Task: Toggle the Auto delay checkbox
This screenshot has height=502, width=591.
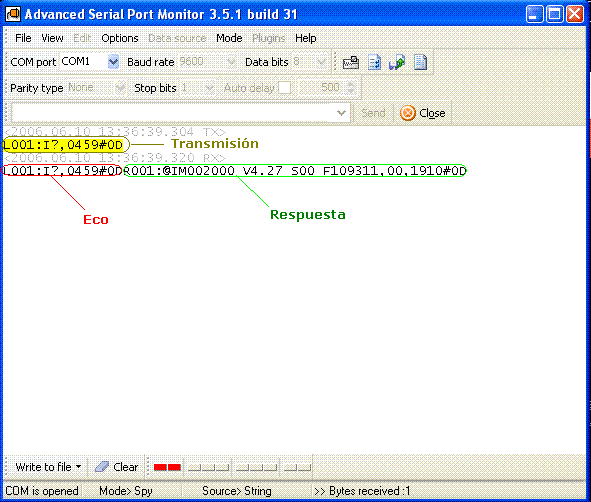Action: [285, 87]
